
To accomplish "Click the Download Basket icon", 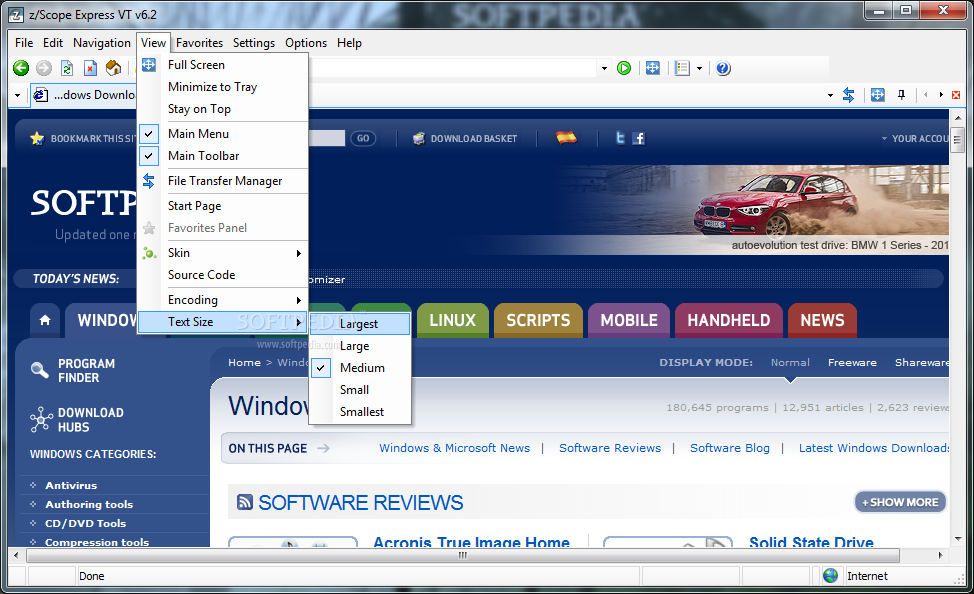I will pos(419,138).
